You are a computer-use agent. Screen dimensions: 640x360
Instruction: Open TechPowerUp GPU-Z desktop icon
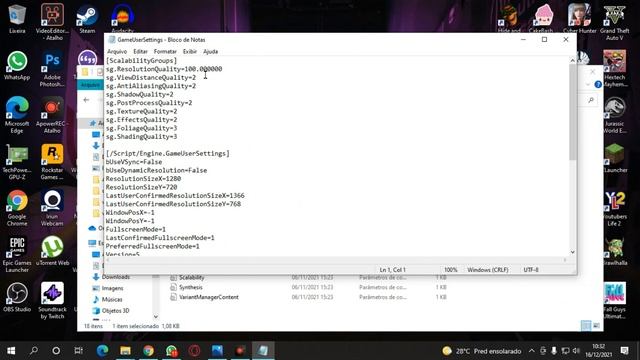(17, 162)
